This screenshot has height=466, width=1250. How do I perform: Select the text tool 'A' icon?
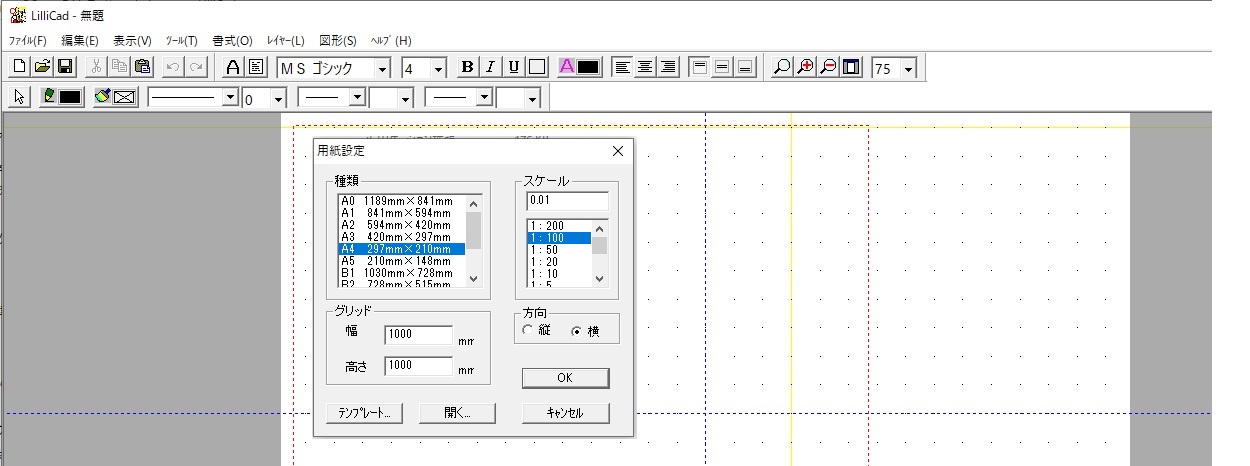pyautogui.click(x=232, y=67)
